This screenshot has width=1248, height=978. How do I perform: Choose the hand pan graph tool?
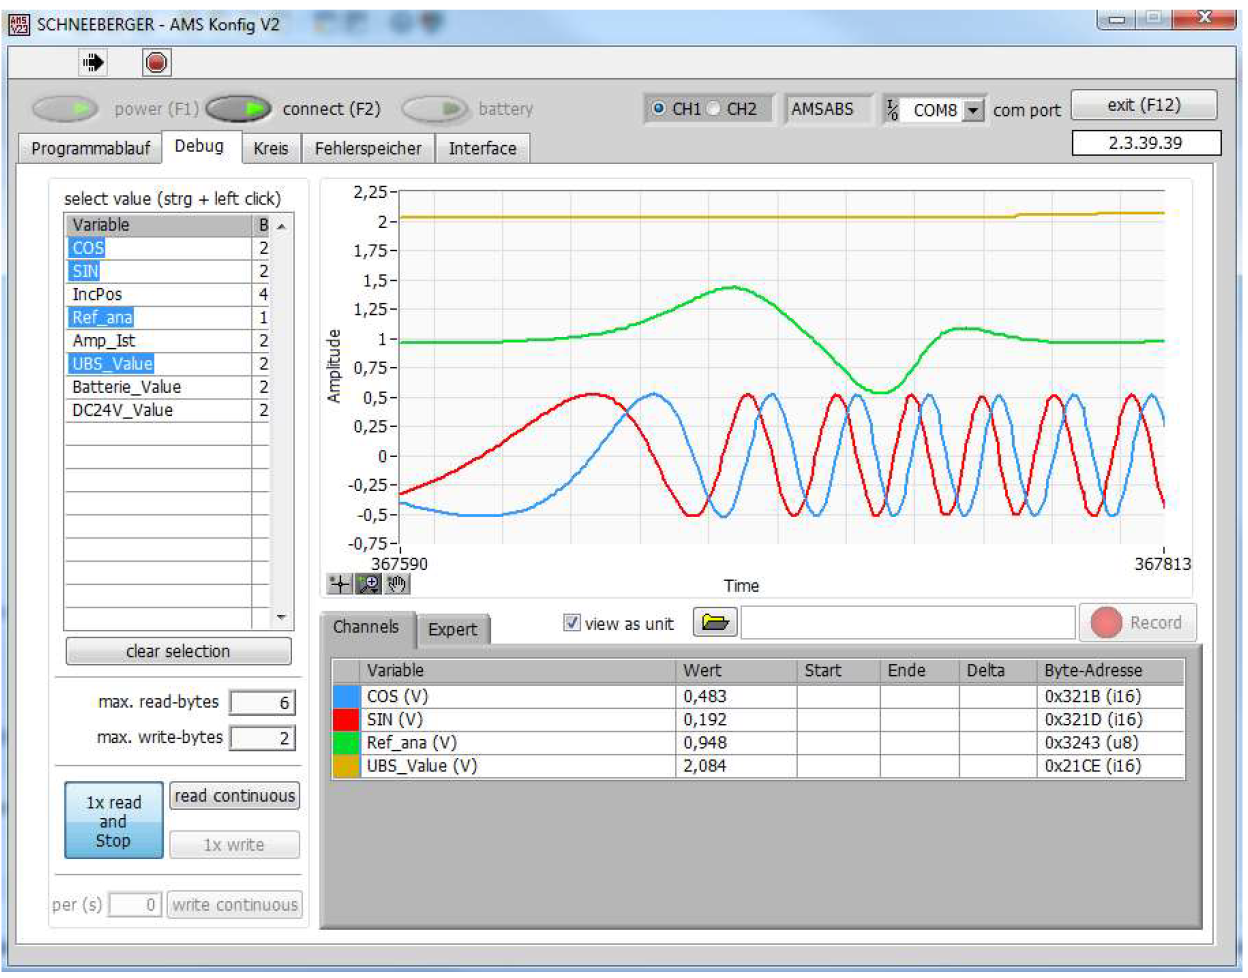point(397,584)
